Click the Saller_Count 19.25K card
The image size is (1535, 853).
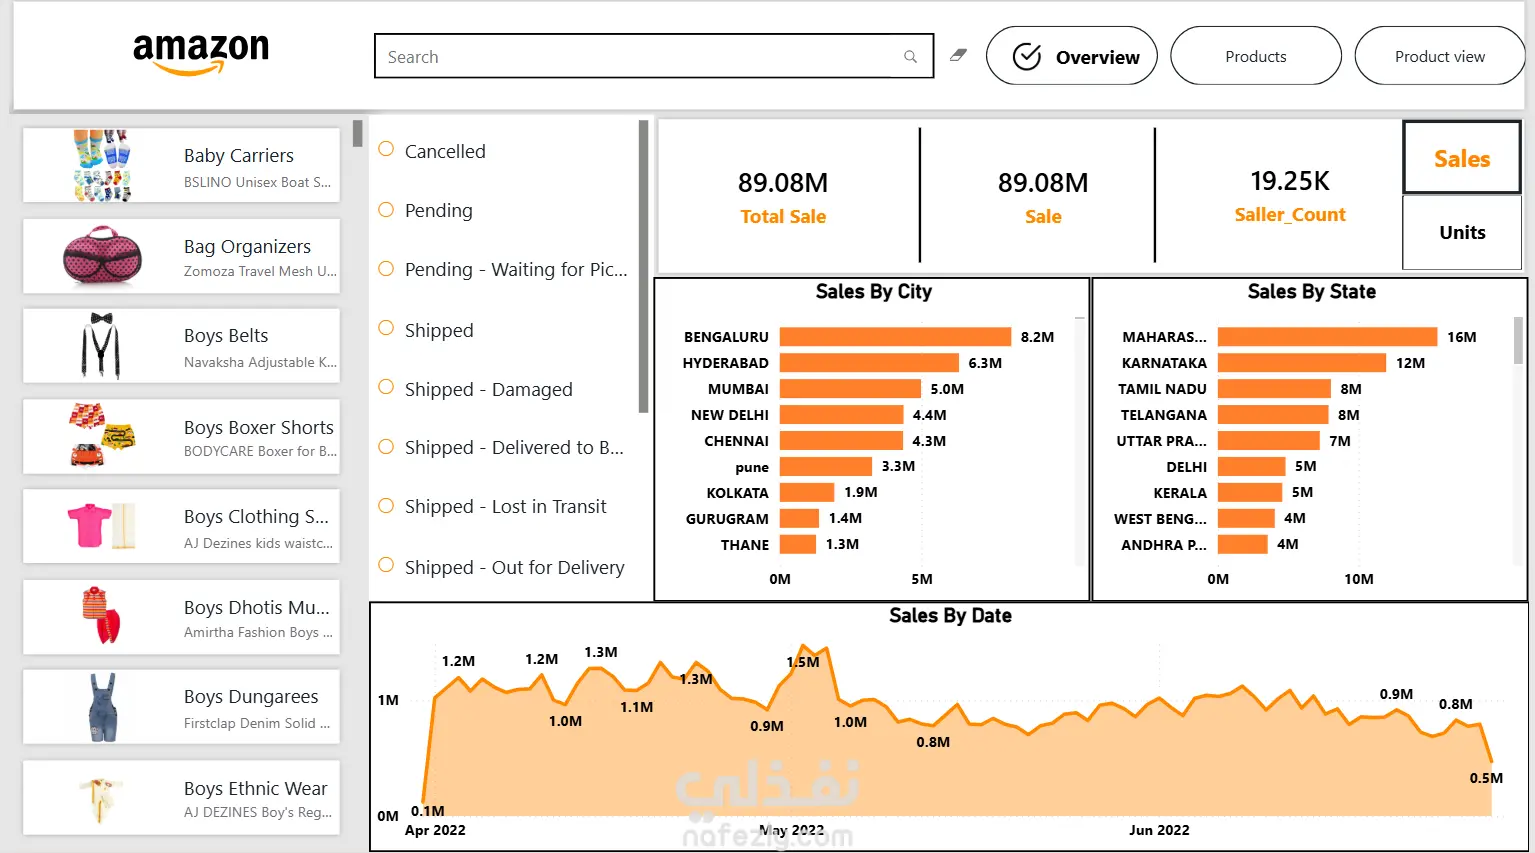point(1289,196)
